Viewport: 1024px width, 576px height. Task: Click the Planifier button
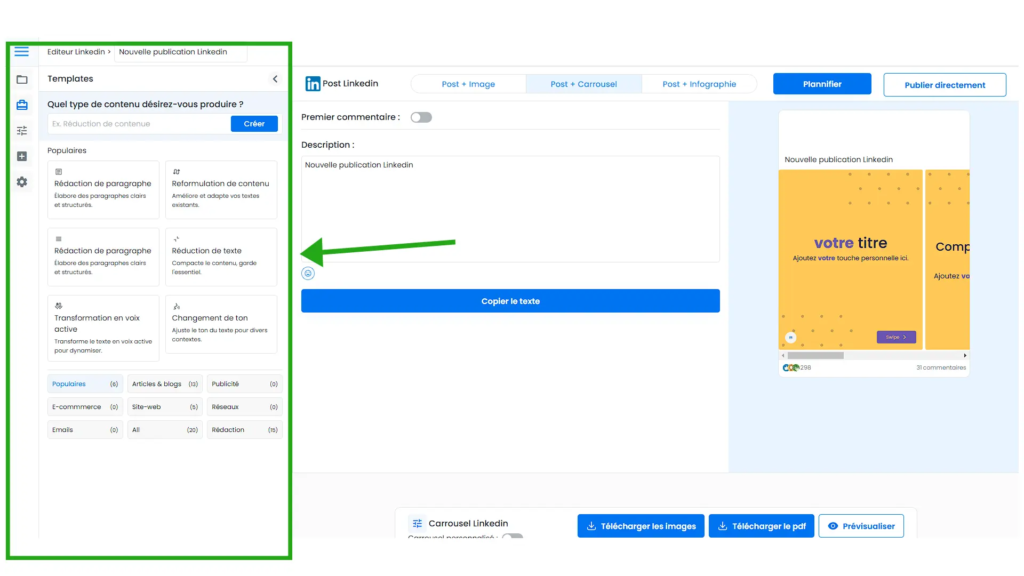click(x=822, y=84)
